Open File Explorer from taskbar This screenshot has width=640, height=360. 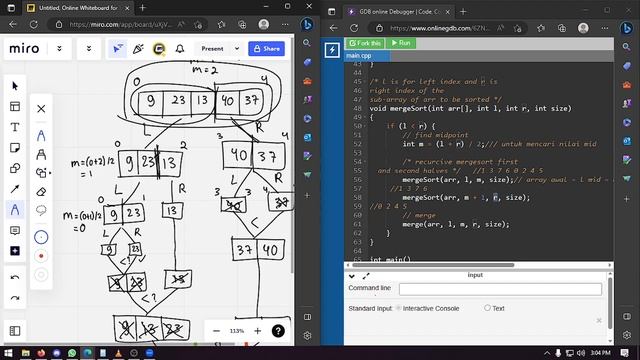click(x=25, y=353)
